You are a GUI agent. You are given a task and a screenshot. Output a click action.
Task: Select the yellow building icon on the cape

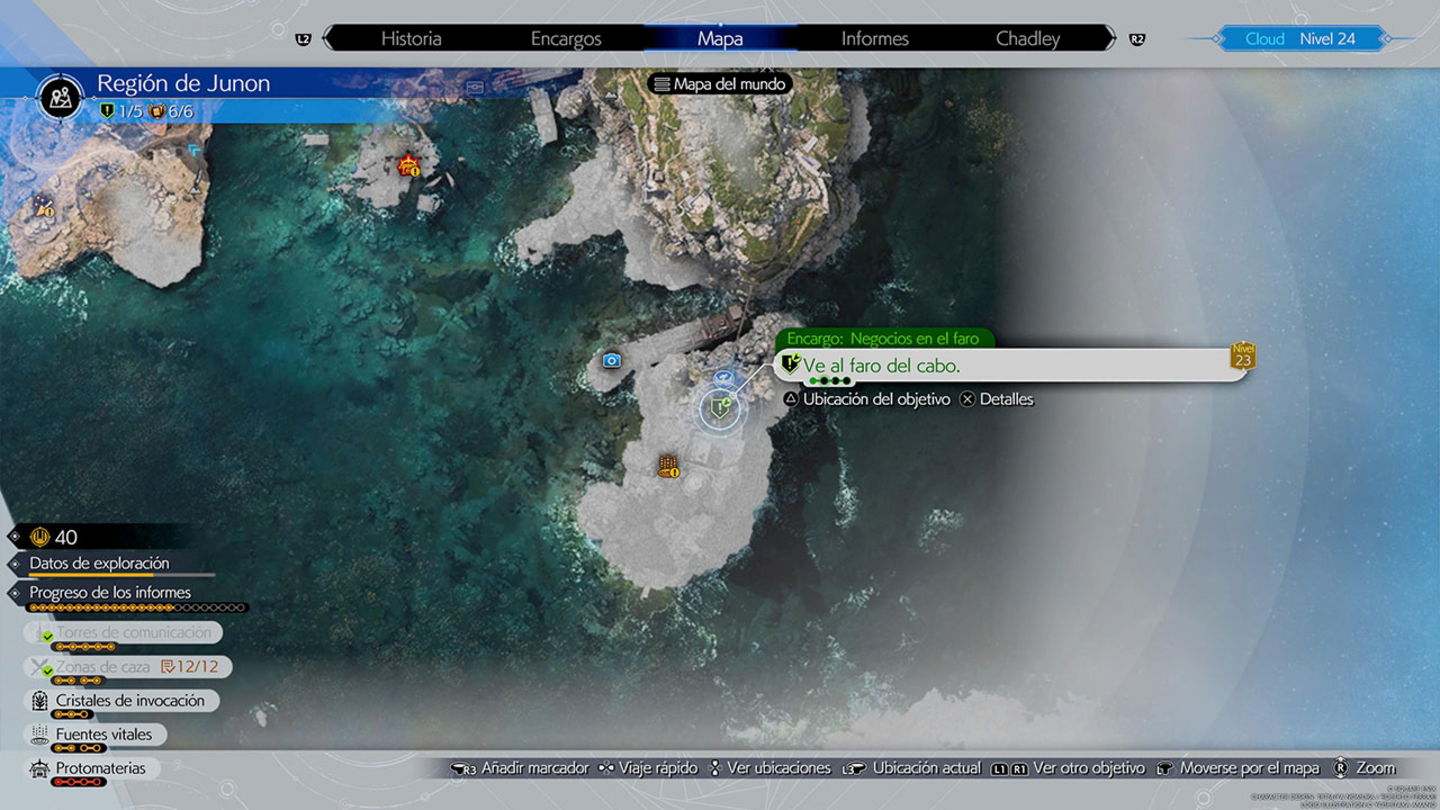(x=668, y=466)
